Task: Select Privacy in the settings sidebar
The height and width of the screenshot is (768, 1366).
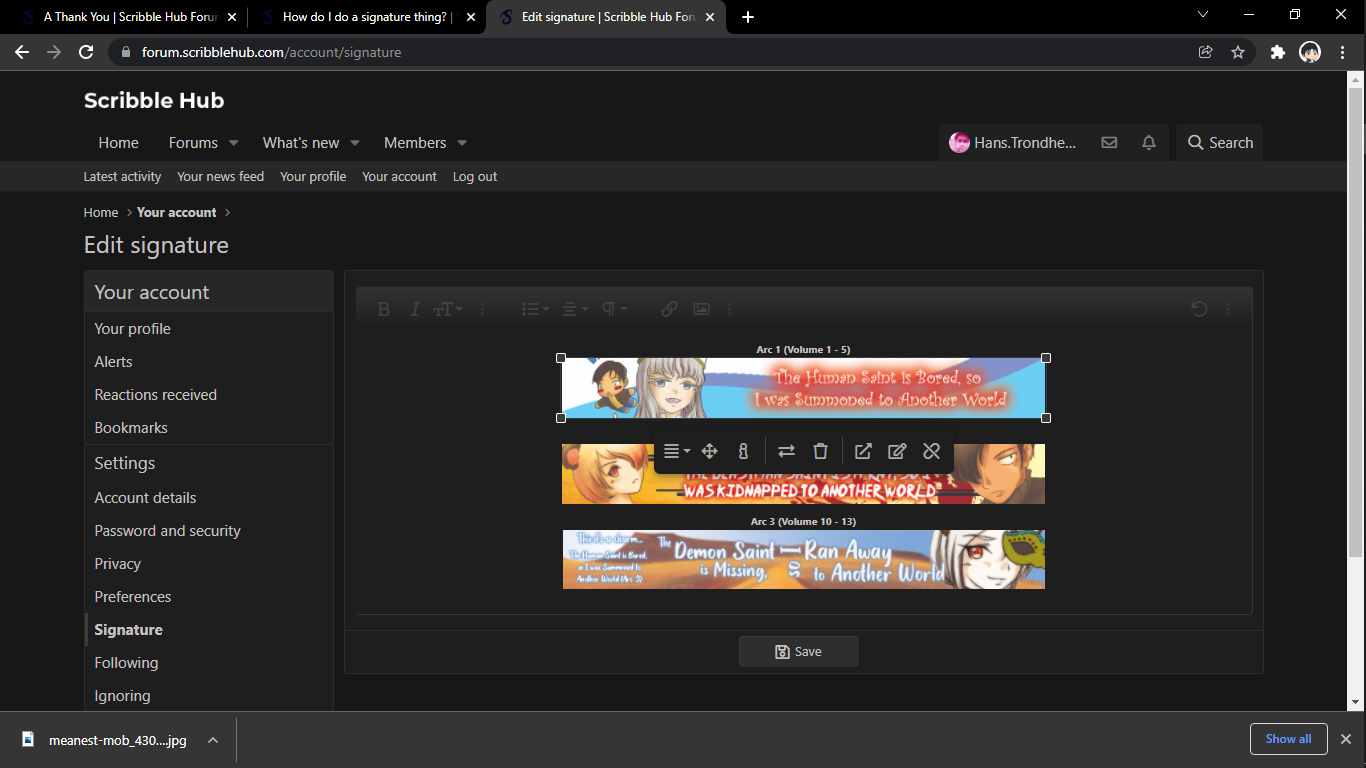Action: 118,564
